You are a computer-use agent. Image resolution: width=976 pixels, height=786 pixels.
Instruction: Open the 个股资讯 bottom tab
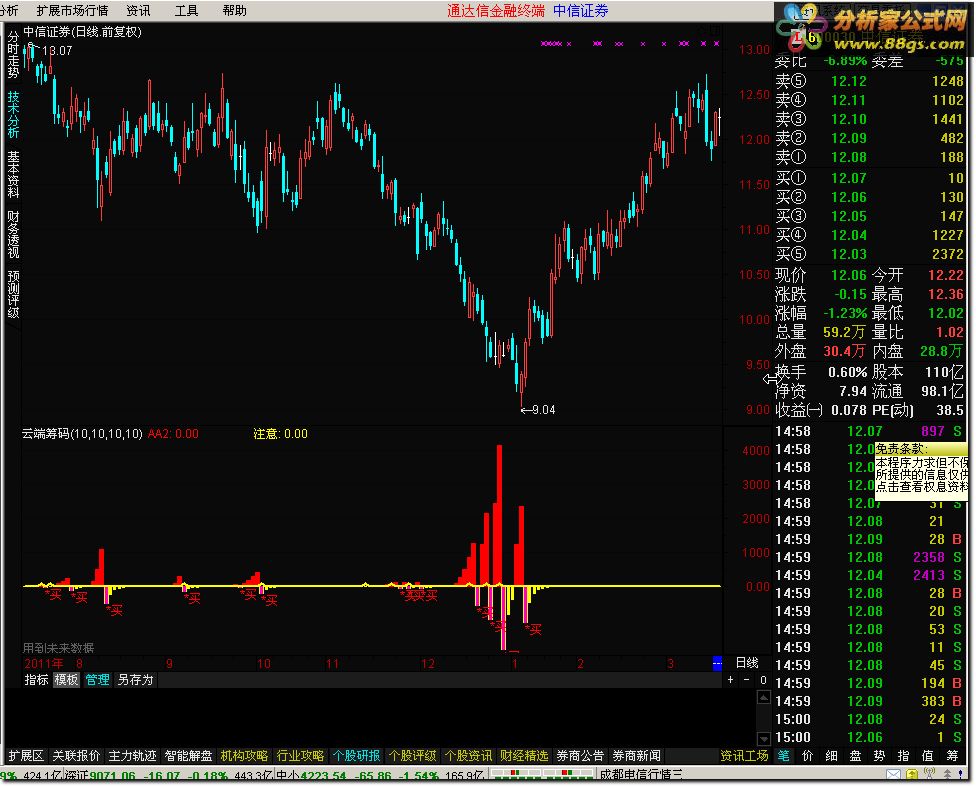[x=468, y=756]
